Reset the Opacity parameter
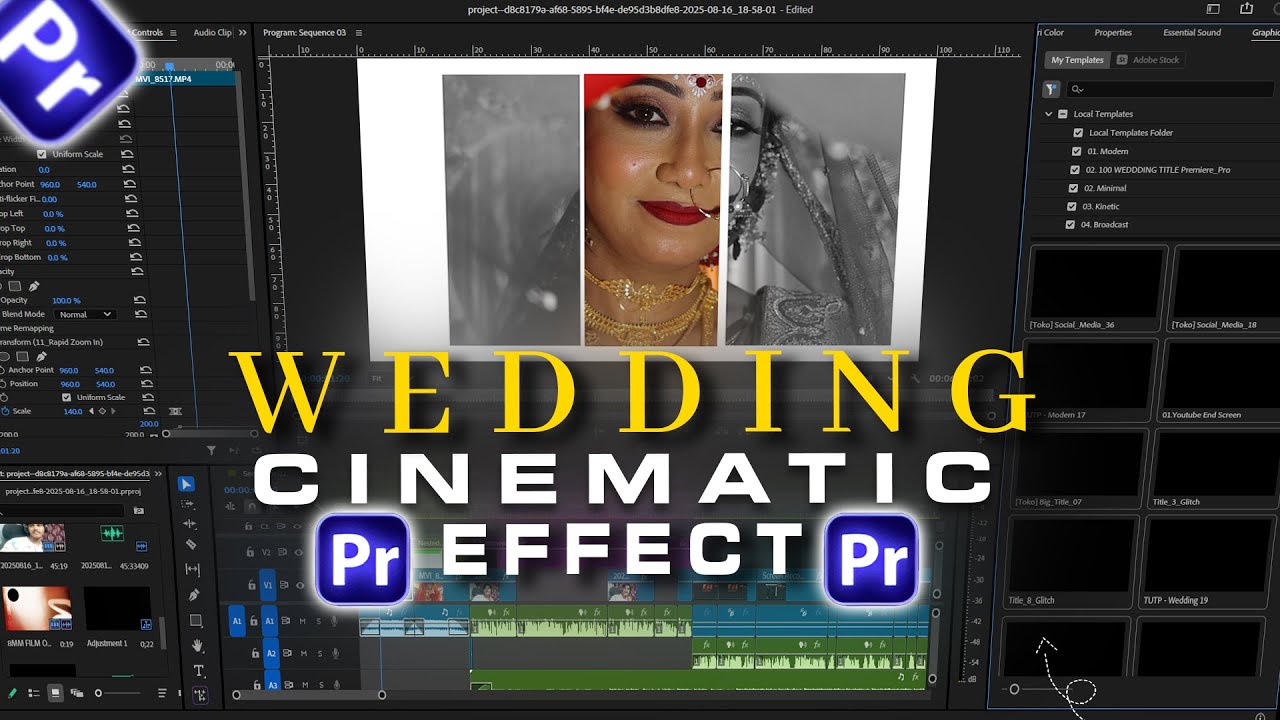The image size is (1280, 720). 140,300
